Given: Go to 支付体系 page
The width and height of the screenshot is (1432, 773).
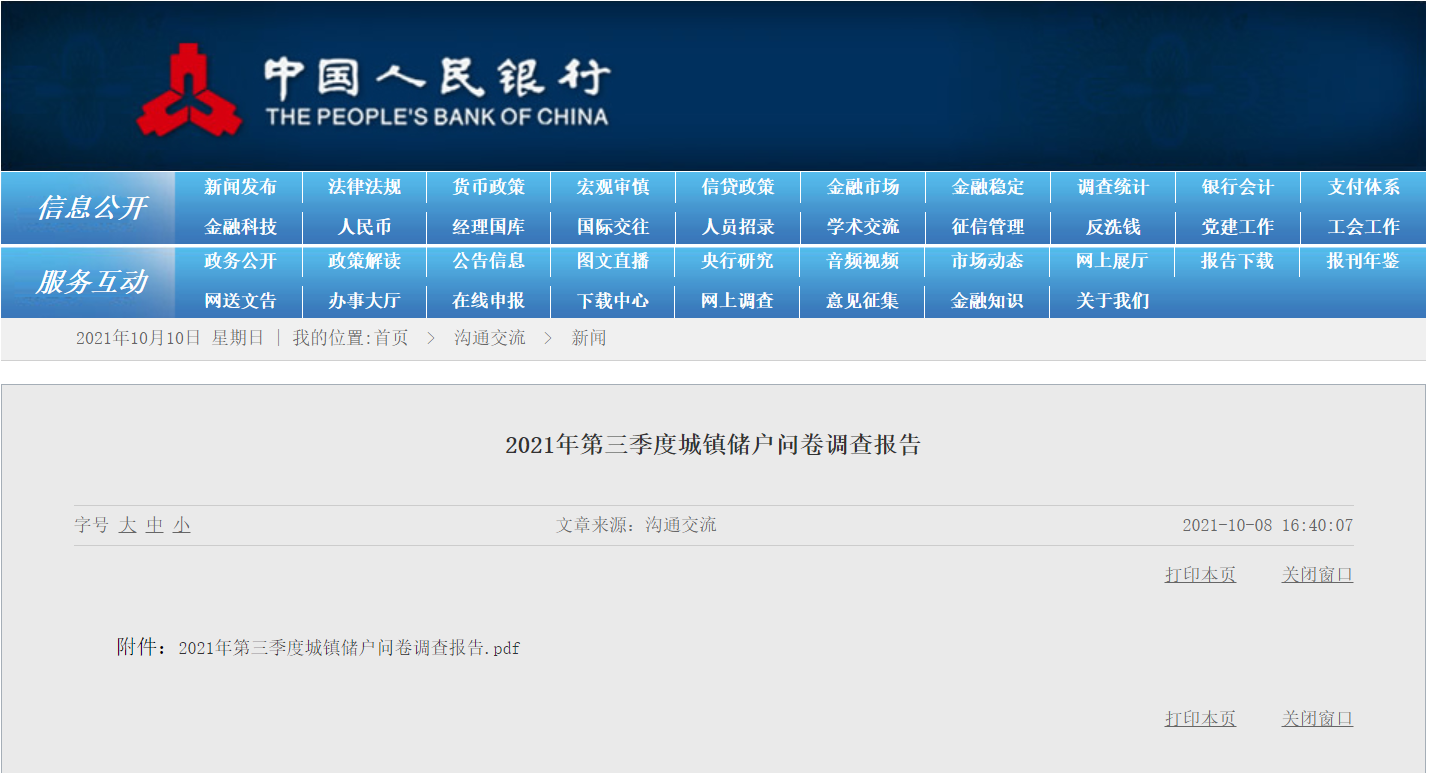Looking at the screenshot, I should tap(1364, 187).
